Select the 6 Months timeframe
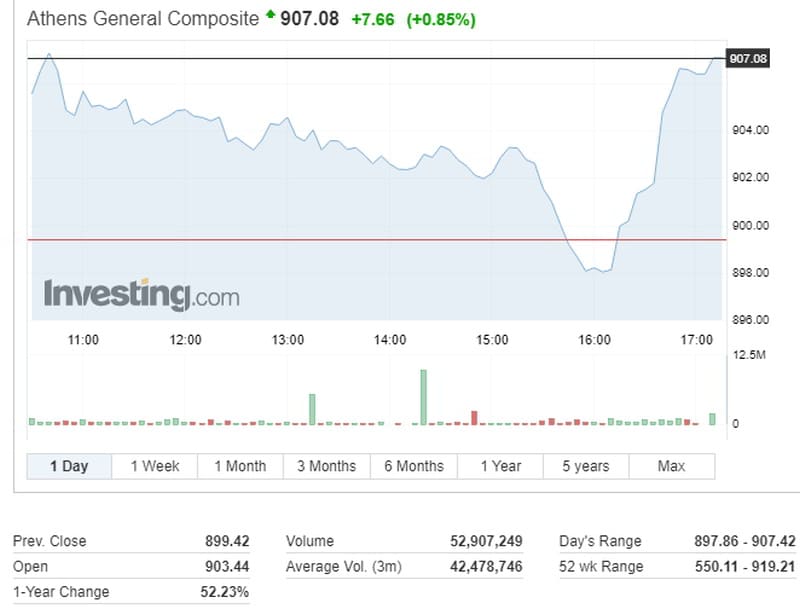 (x=414, y=466)
